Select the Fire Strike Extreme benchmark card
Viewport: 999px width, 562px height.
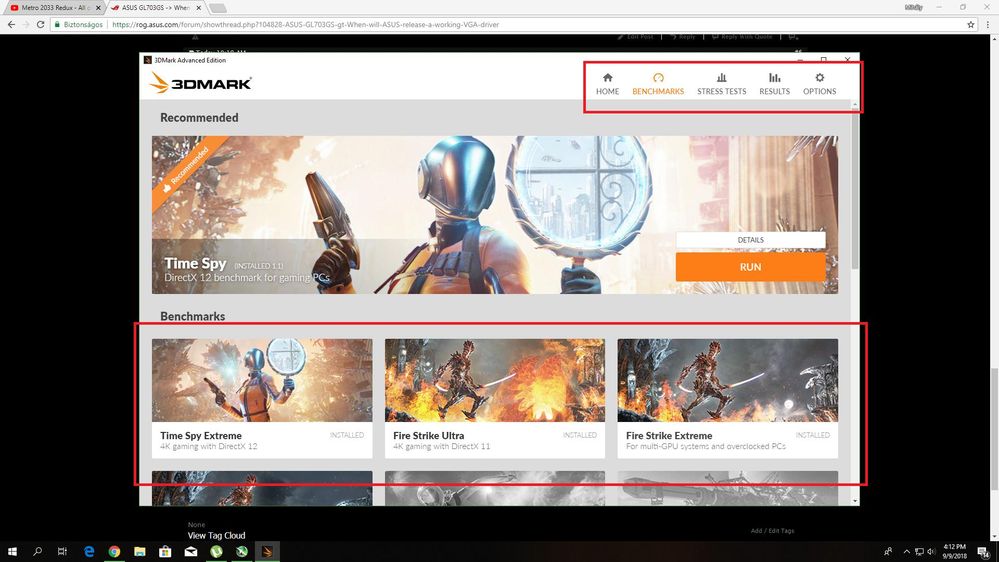tap(728, 398)
